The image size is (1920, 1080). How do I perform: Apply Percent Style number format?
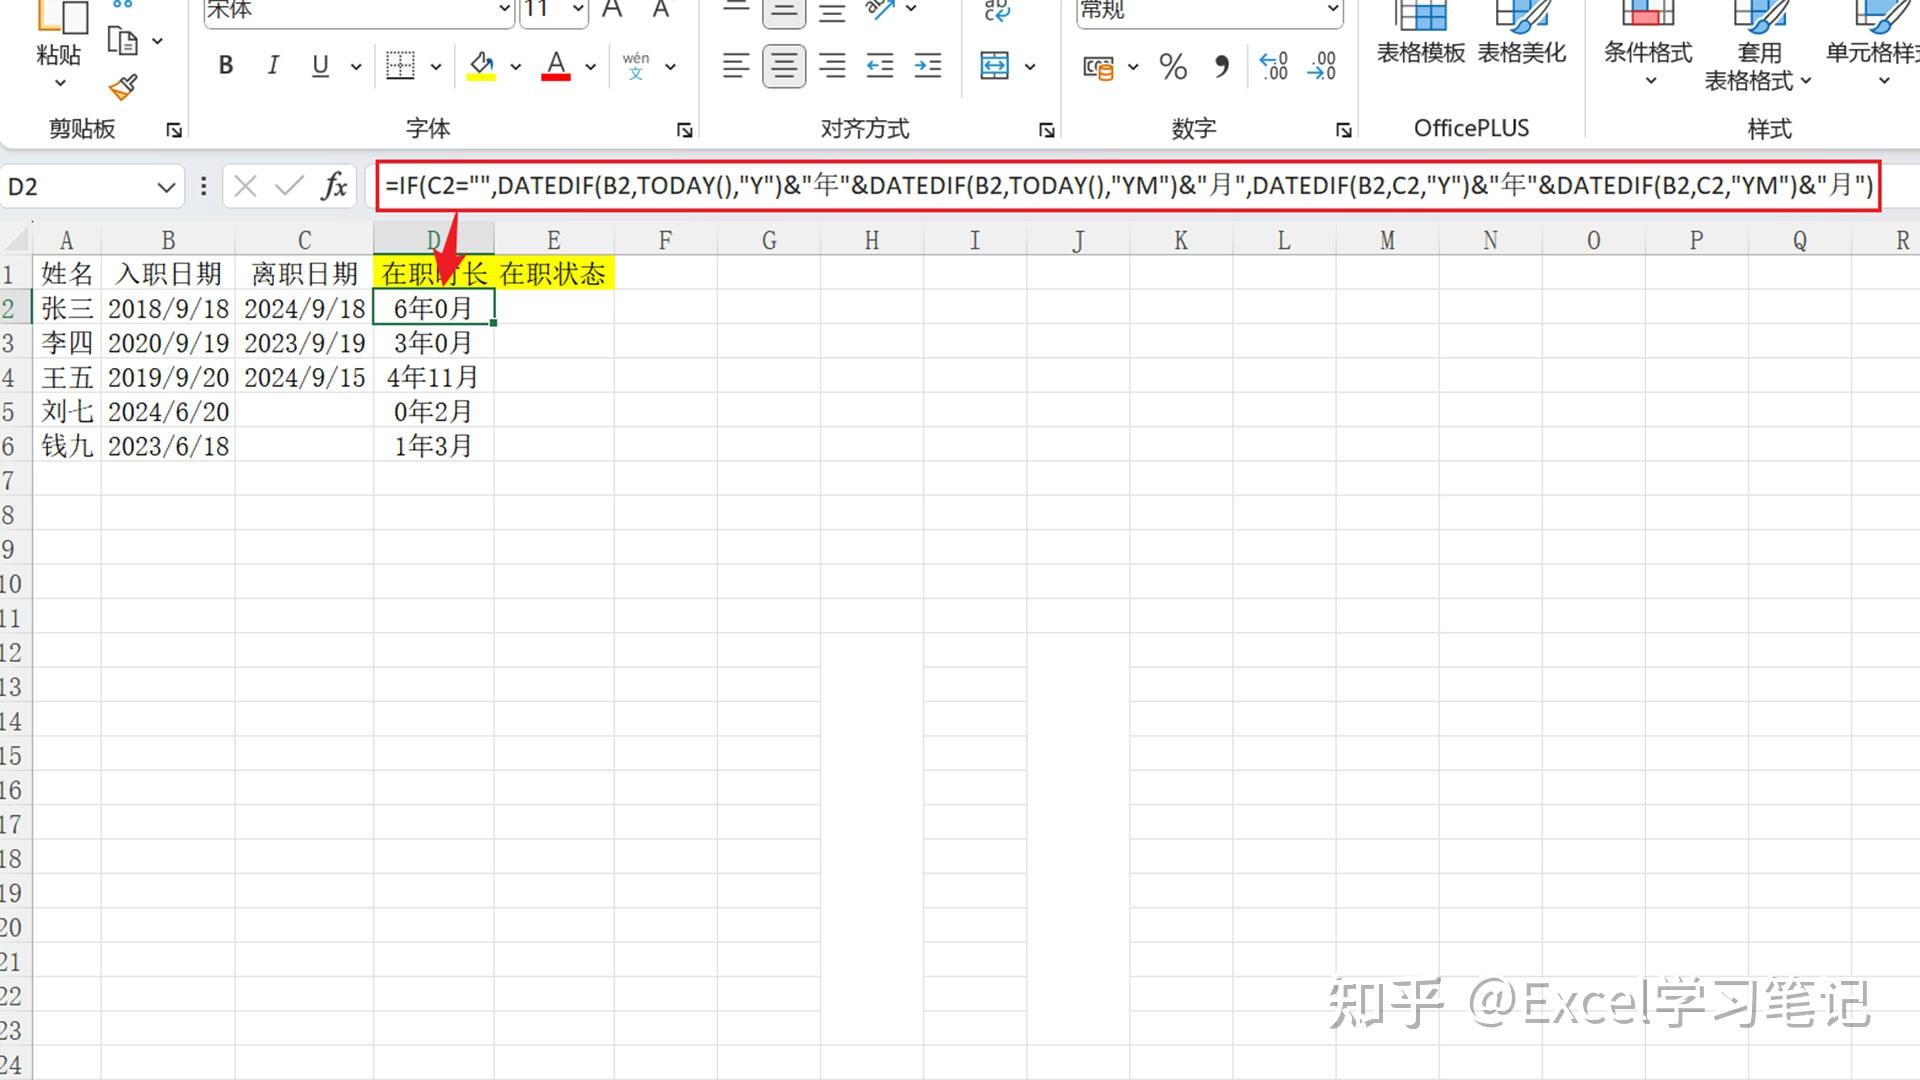pos(1173,67)
